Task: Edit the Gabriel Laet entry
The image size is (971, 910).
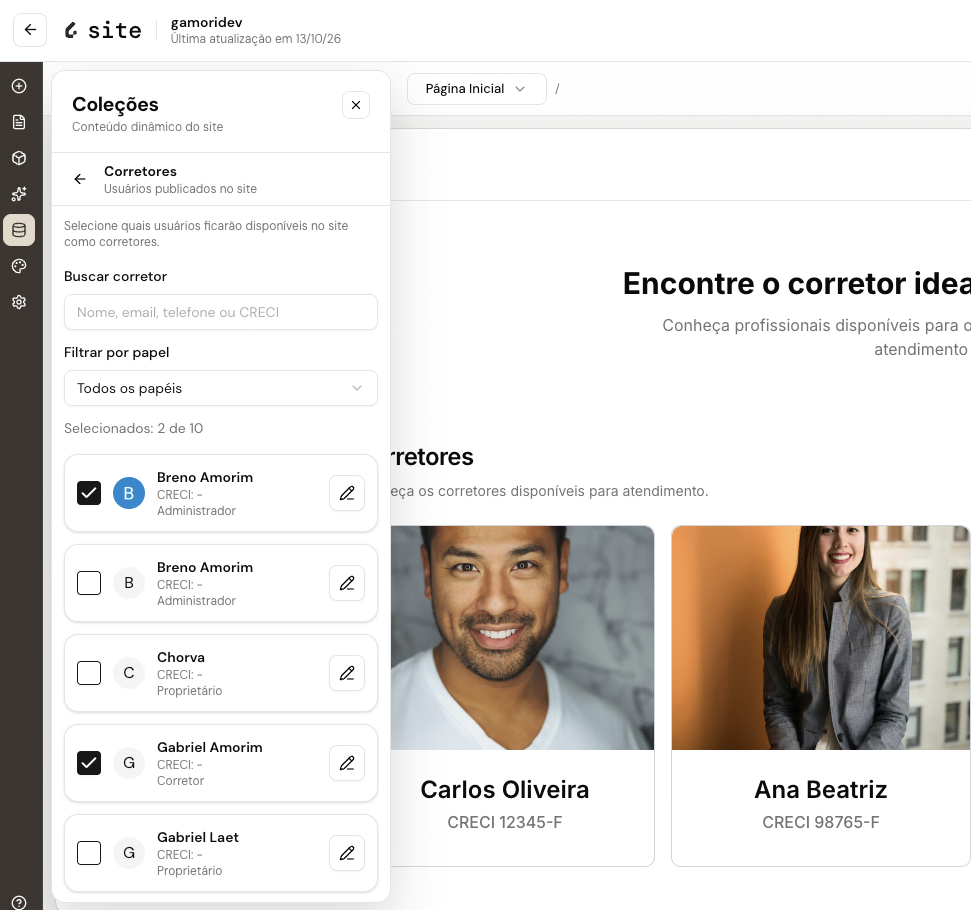Action: pos(347,853)
